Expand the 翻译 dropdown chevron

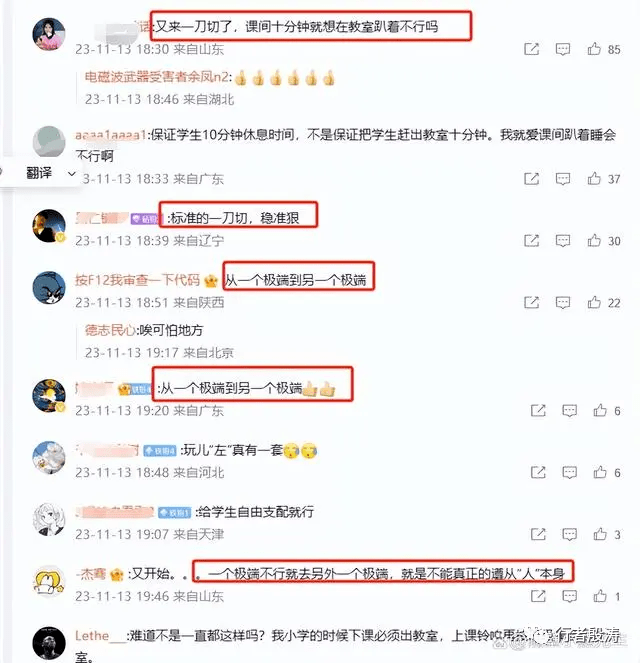72,173
